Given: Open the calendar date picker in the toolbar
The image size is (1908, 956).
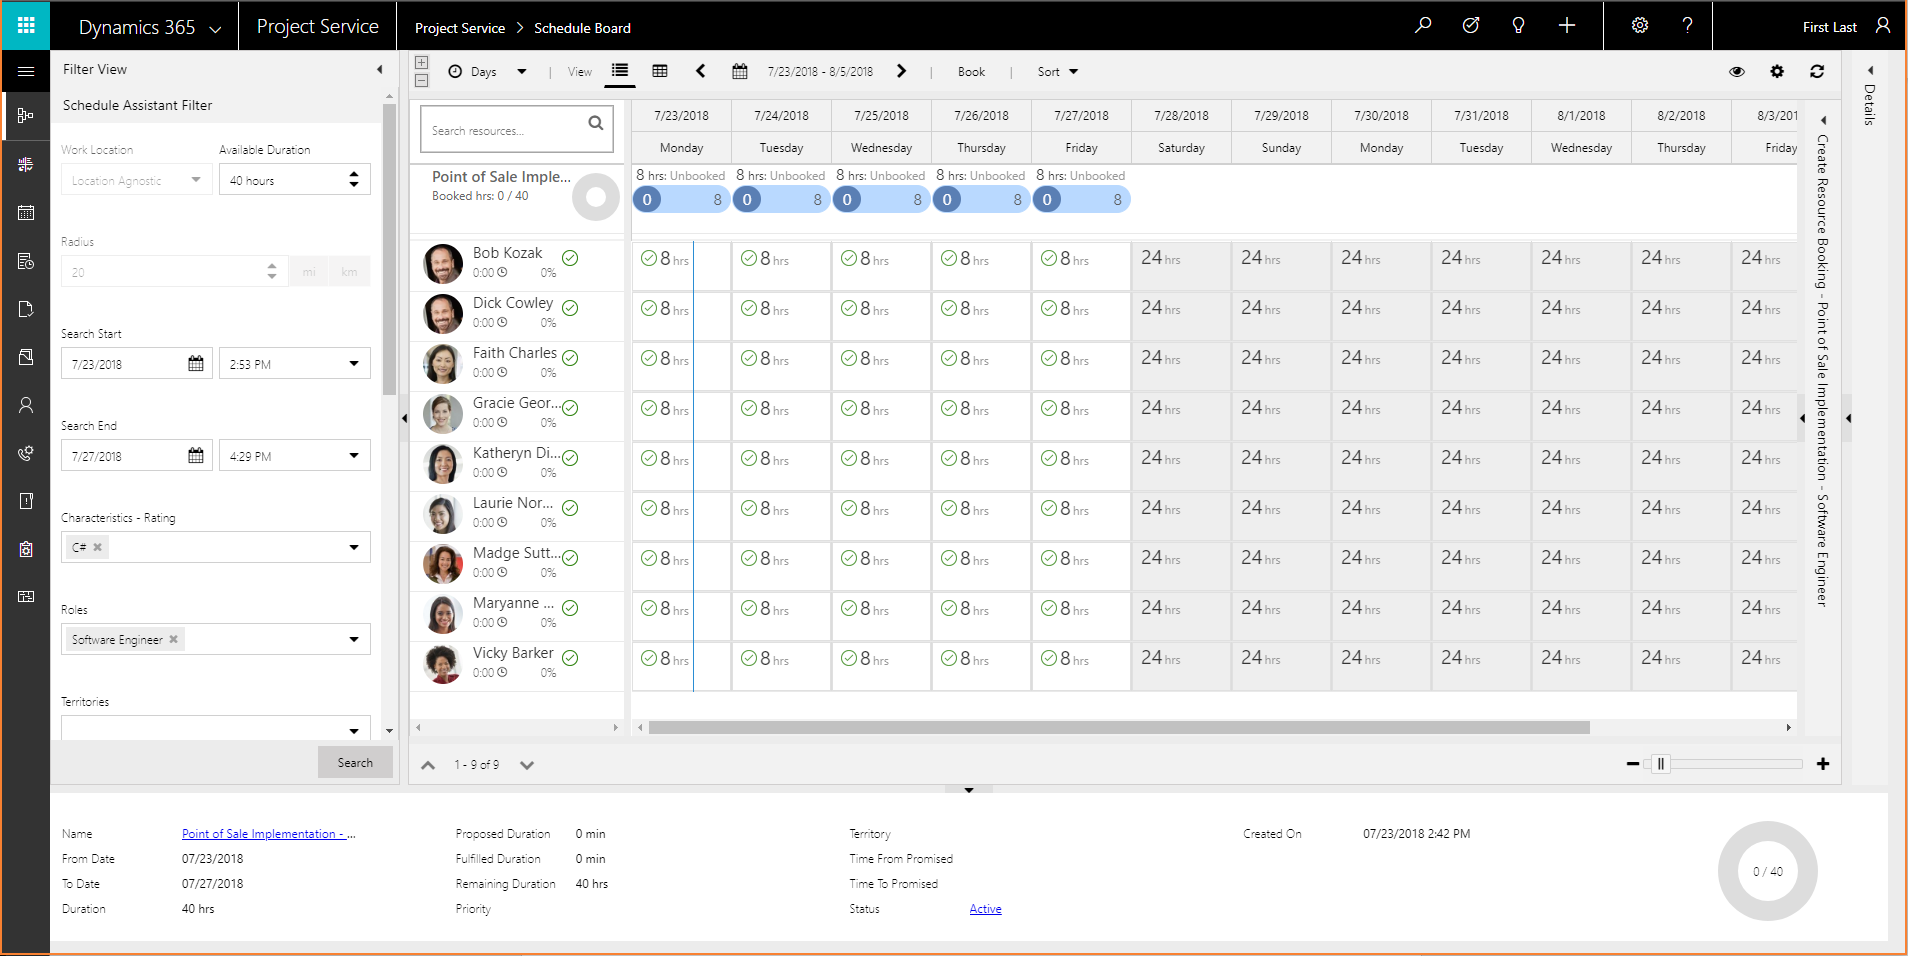Looking at the screenshot, I should click(x=740, y=71).
